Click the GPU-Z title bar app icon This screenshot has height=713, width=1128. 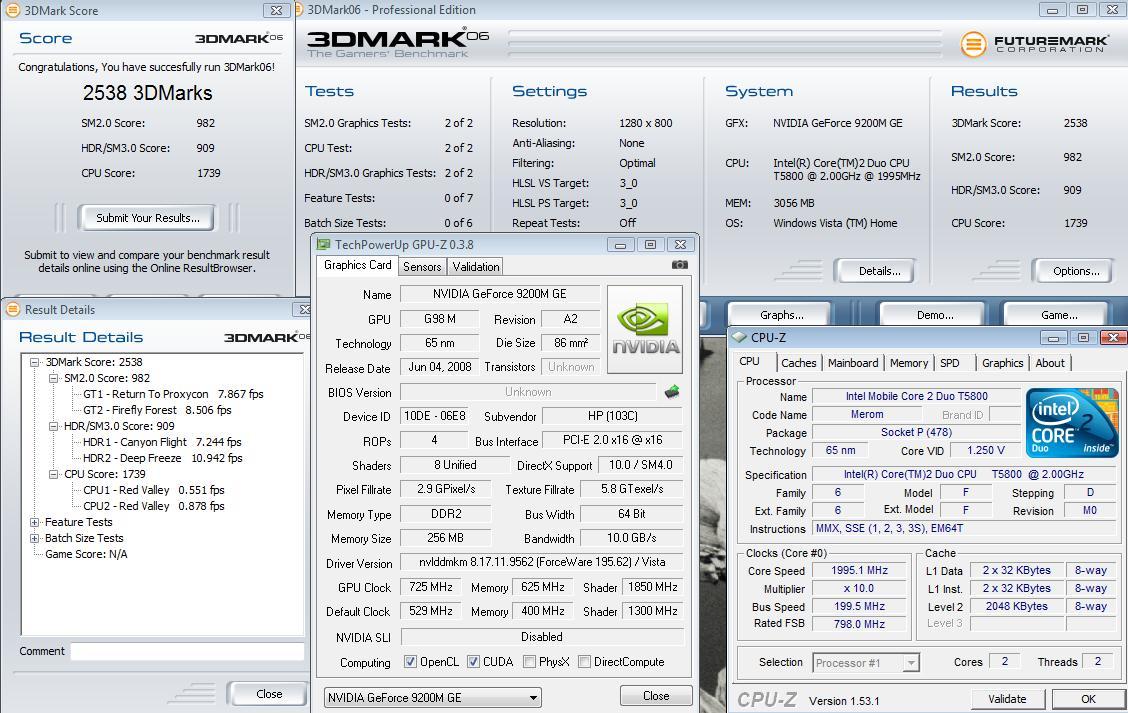pyautogui.click(x=324, y=245)
